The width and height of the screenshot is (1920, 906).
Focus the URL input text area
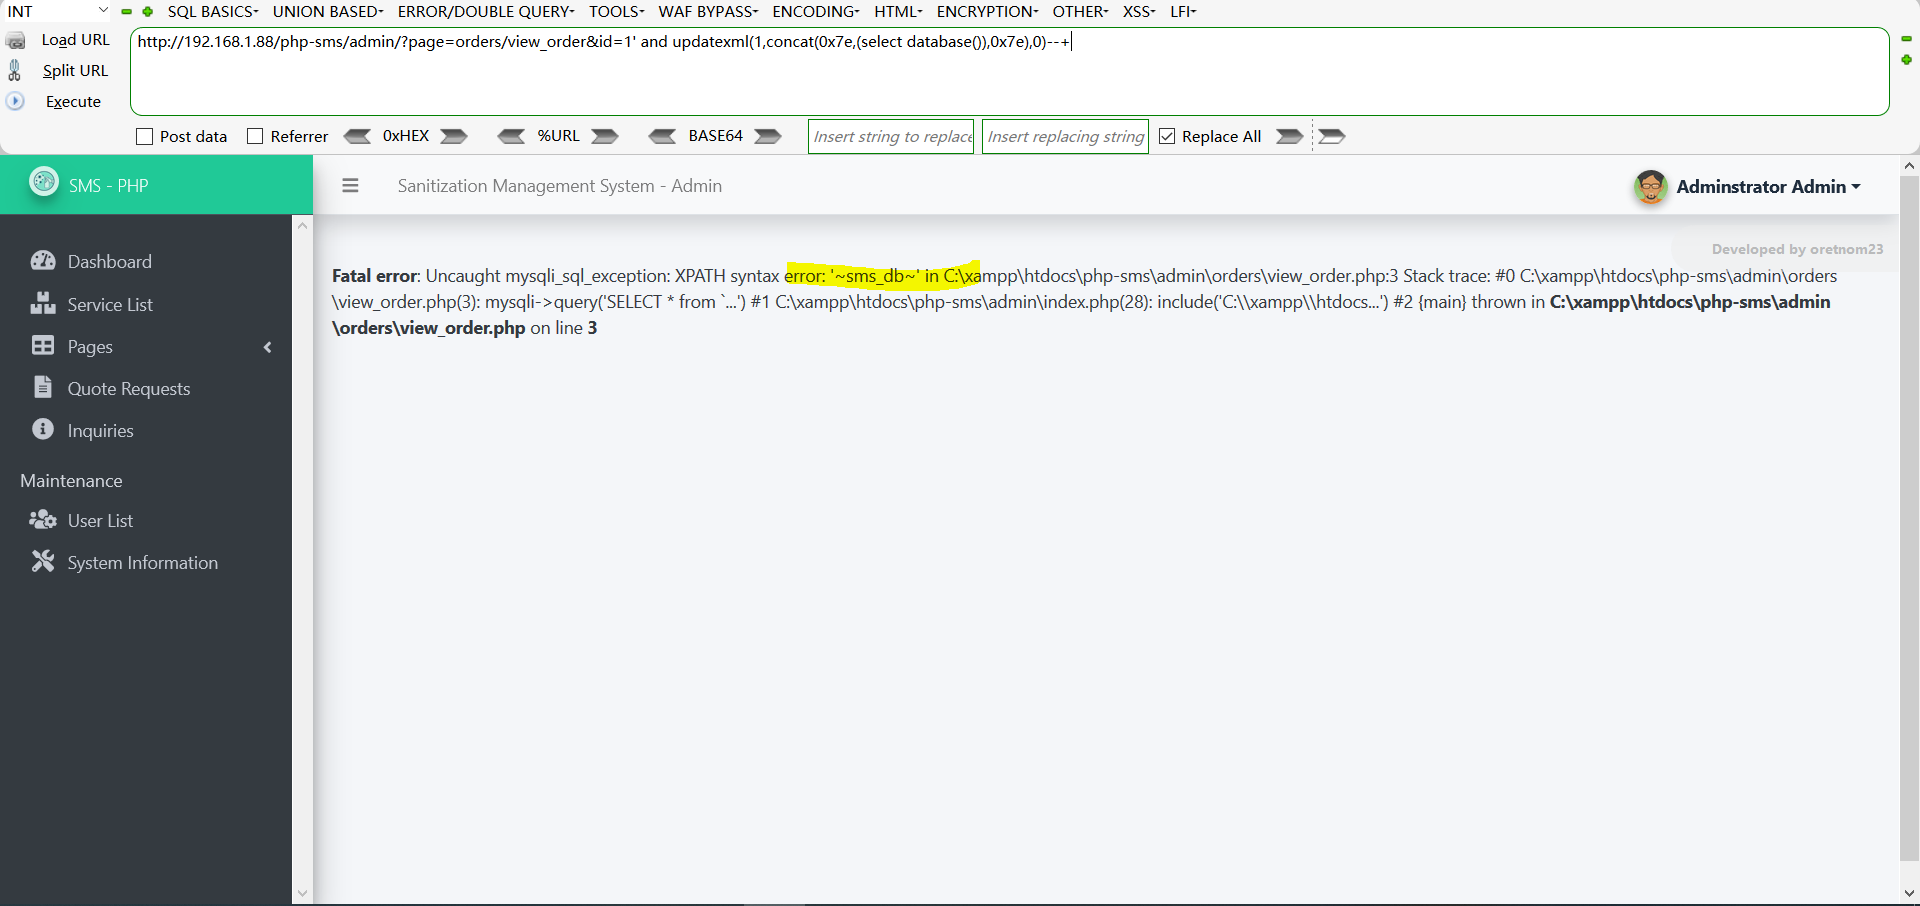[x=1010, y=71]
